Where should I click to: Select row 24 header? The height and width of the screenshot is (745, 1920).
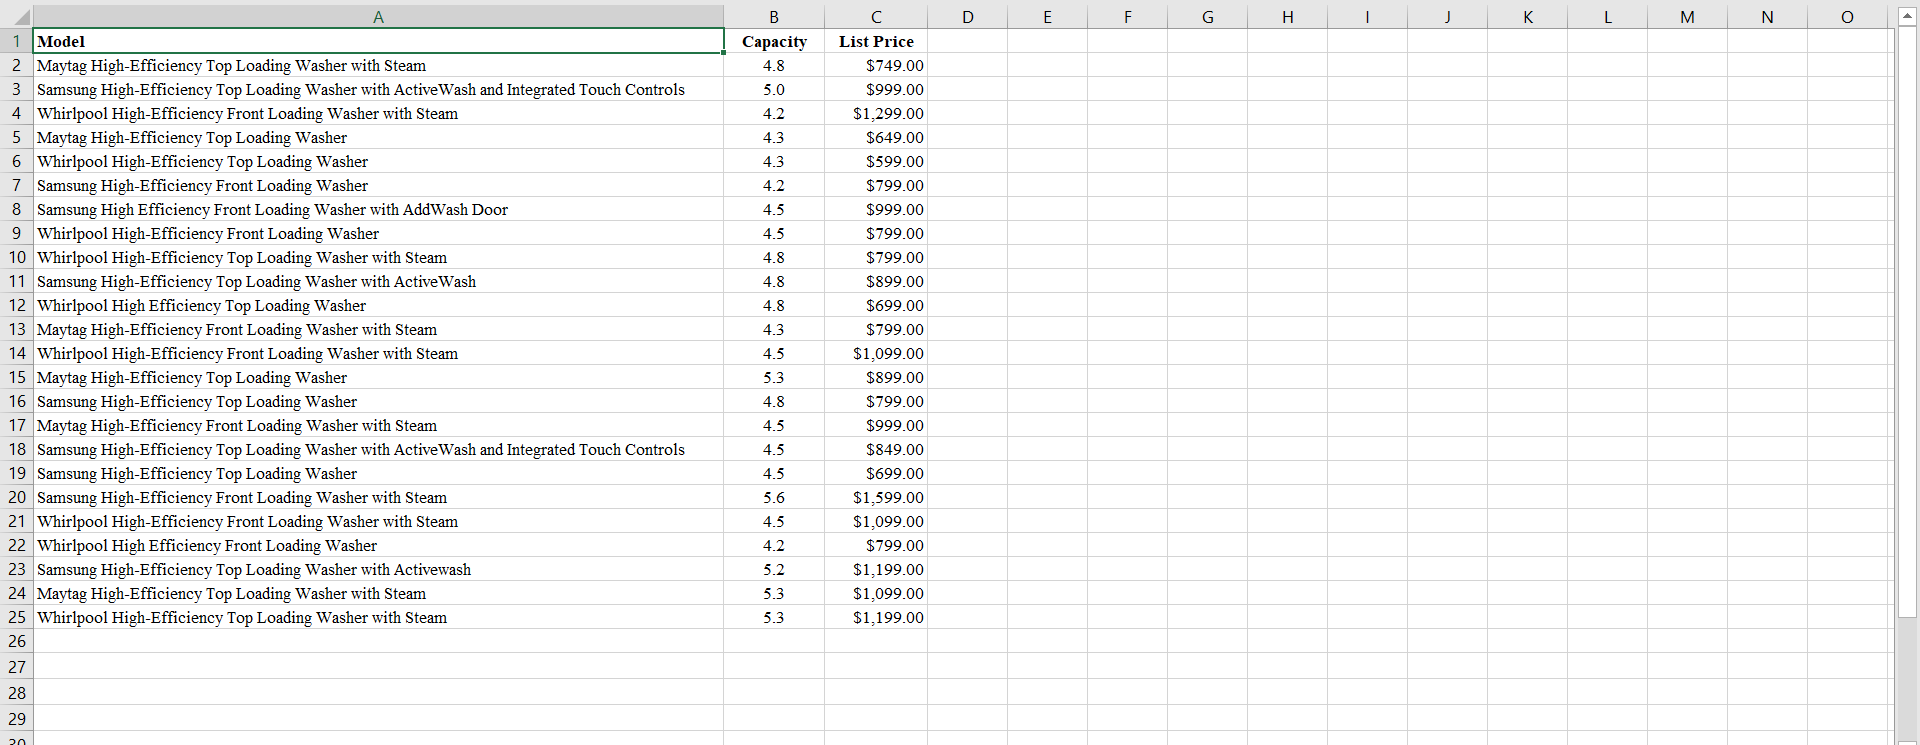(x=17, y=593)
